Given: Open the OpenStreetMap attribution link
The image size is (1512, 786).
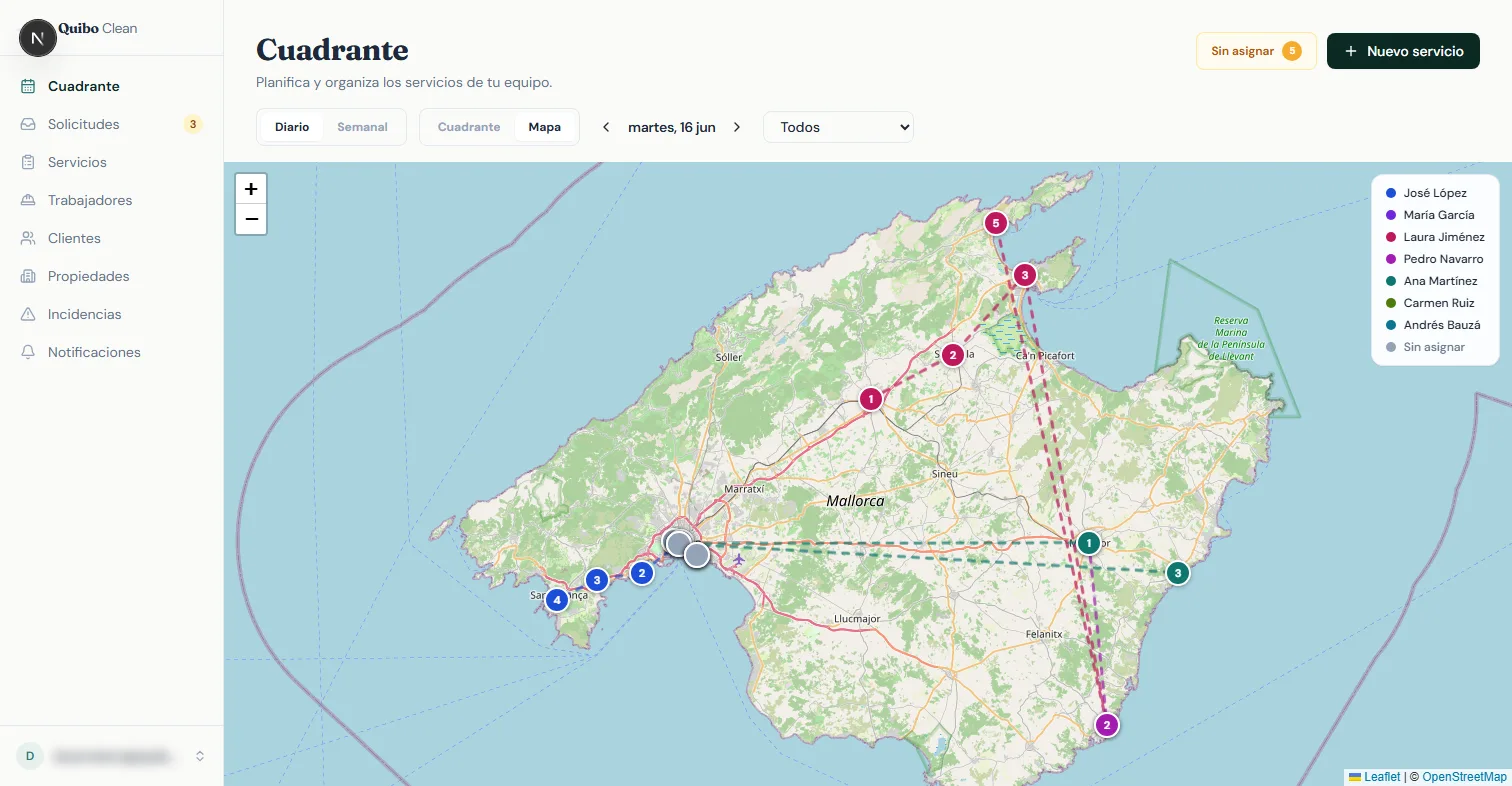Looking at the screenshot, I should click(x=1464, y=777).
